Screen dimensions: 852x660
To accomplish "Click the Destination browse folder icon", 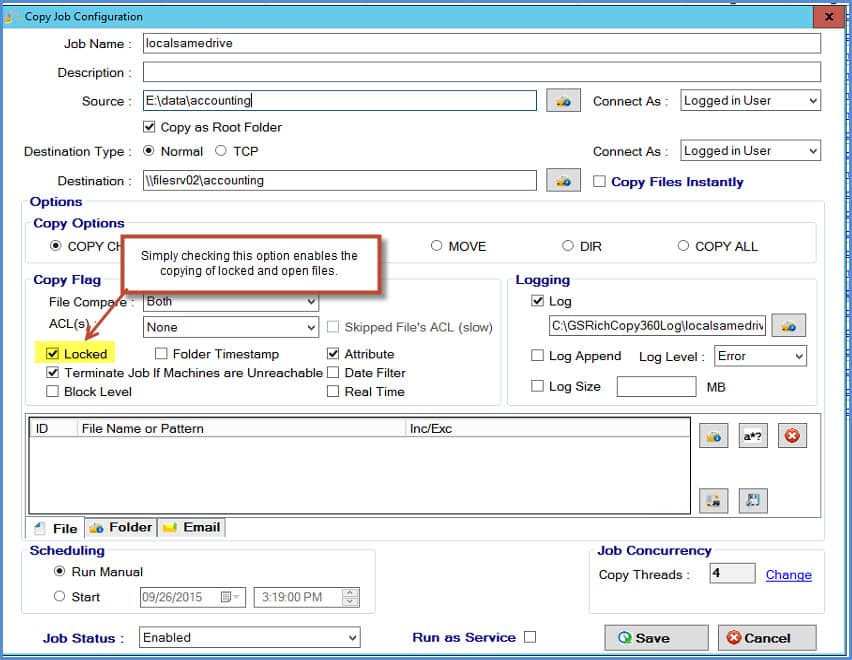I will click(565, 182).
